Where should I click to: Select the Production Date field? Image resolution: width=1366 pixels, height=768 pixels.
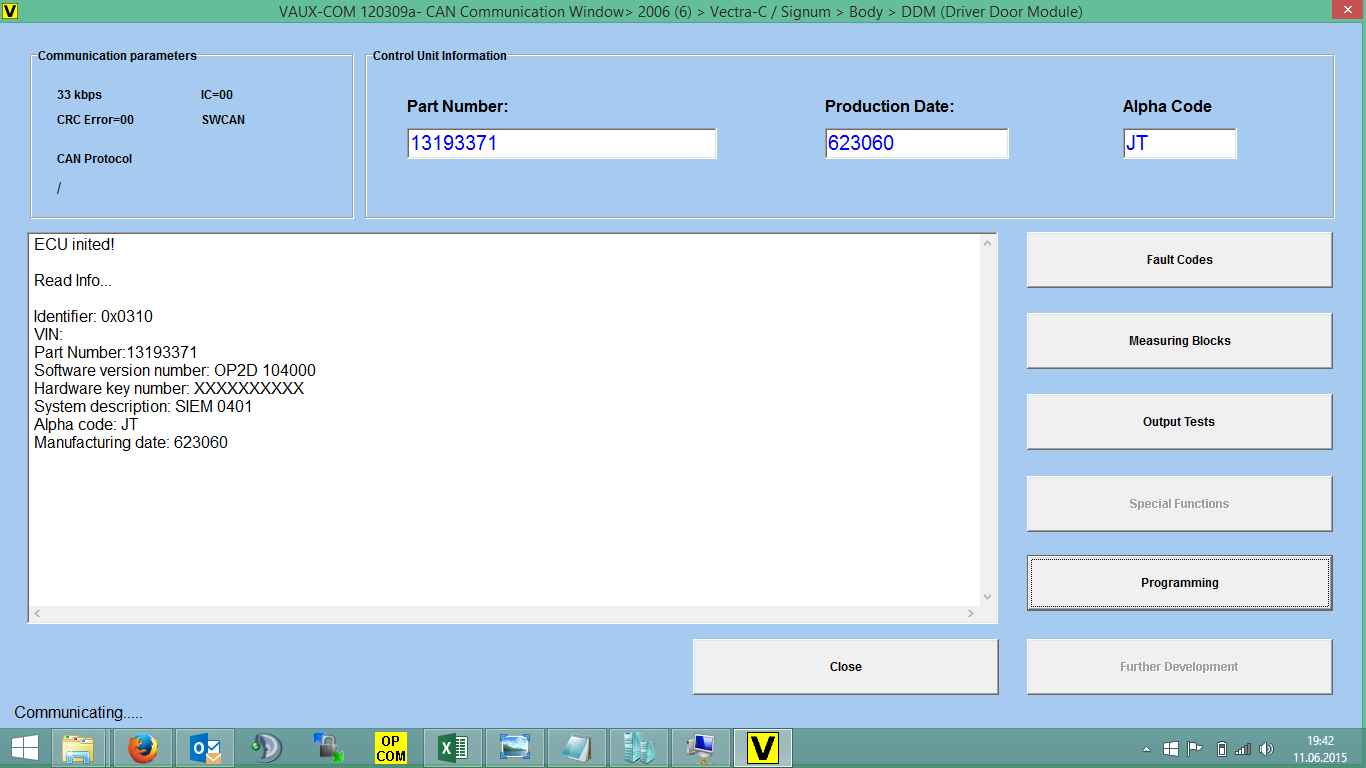click(916, 144)
